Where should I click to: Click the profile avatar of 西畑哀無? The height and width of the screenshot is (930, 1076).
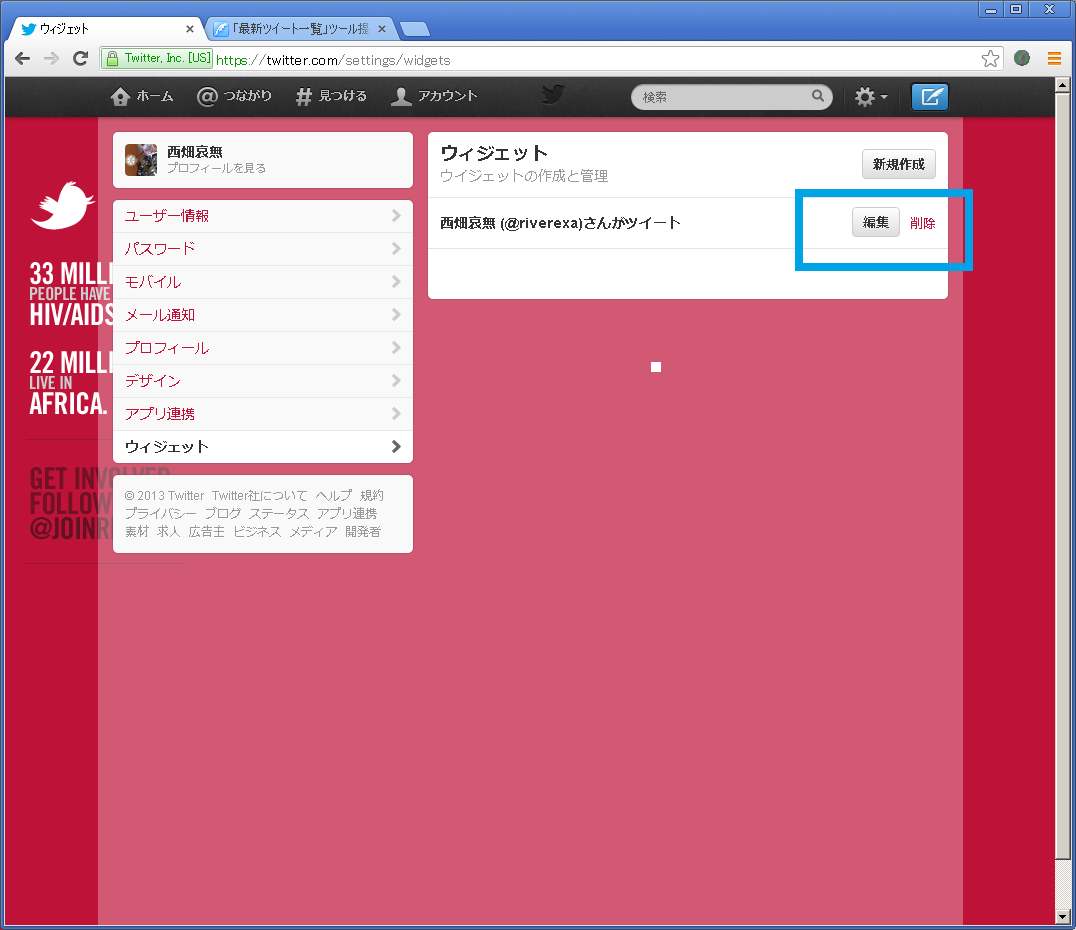click(141, 160)
